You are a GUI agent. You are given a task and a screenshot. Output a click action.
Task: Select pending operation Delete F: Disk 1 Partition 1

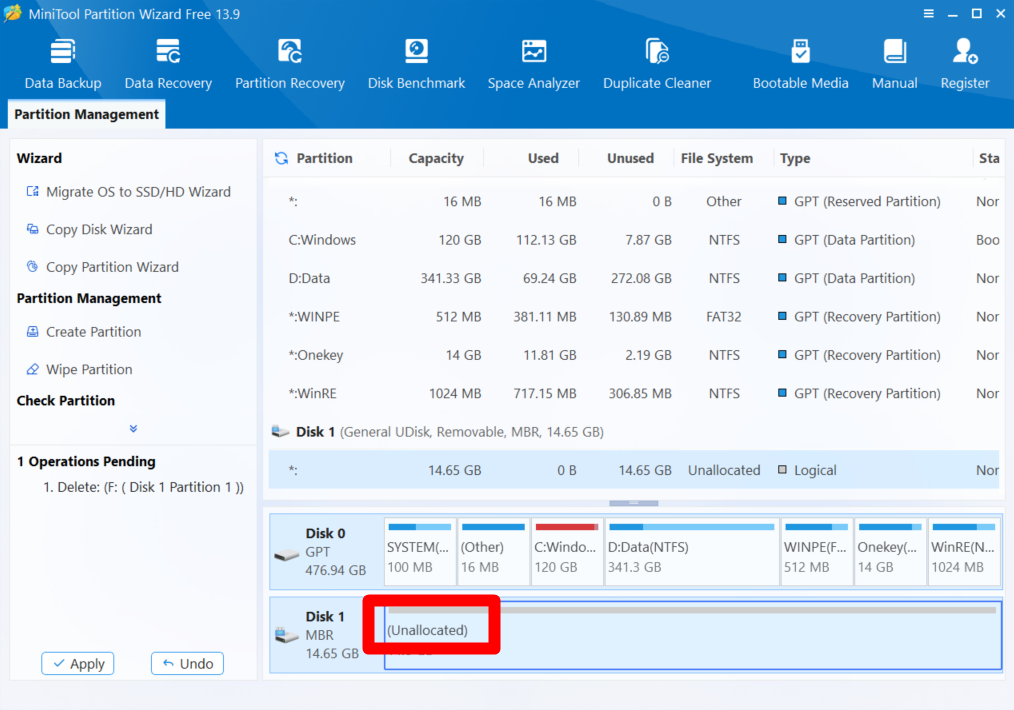(144, 487)
